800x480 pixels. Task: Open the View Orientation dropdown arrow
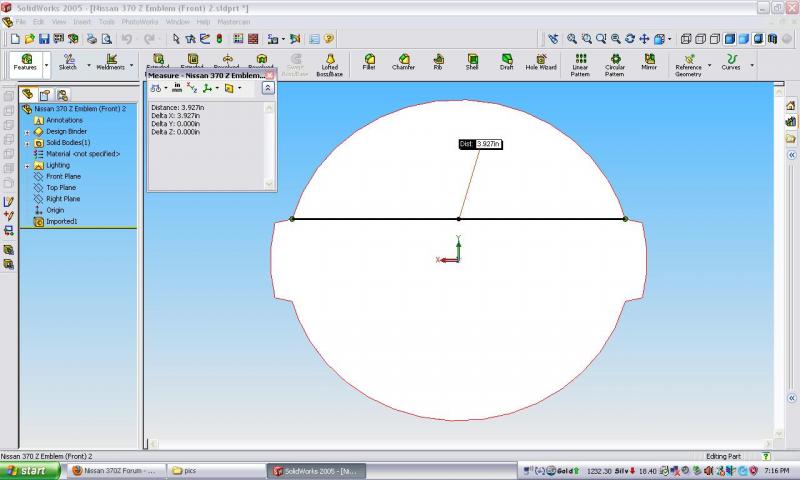(669, 39)
